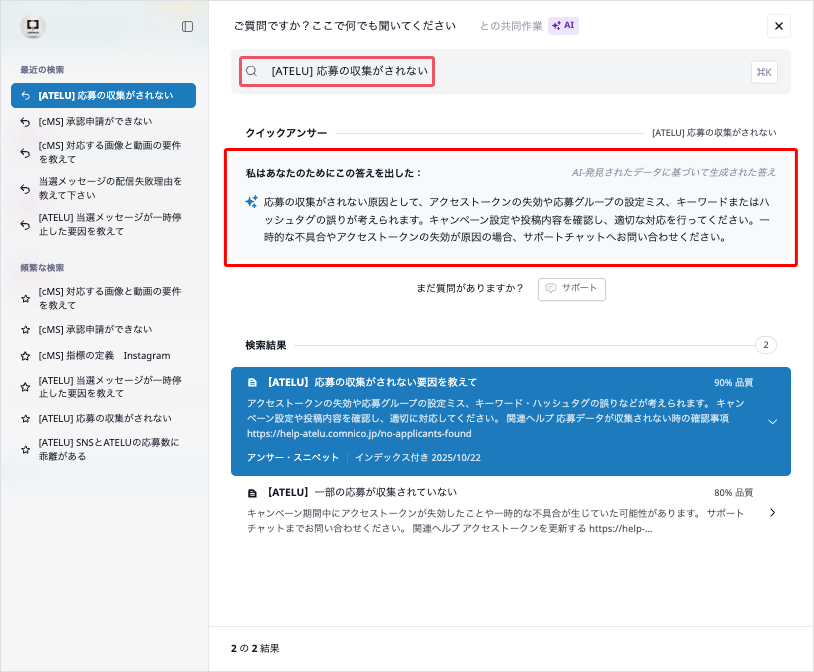This screenshot has width=814, height=672.
Task: Click the ⌘K shortcut badge
Action: (x=764, y=72)
